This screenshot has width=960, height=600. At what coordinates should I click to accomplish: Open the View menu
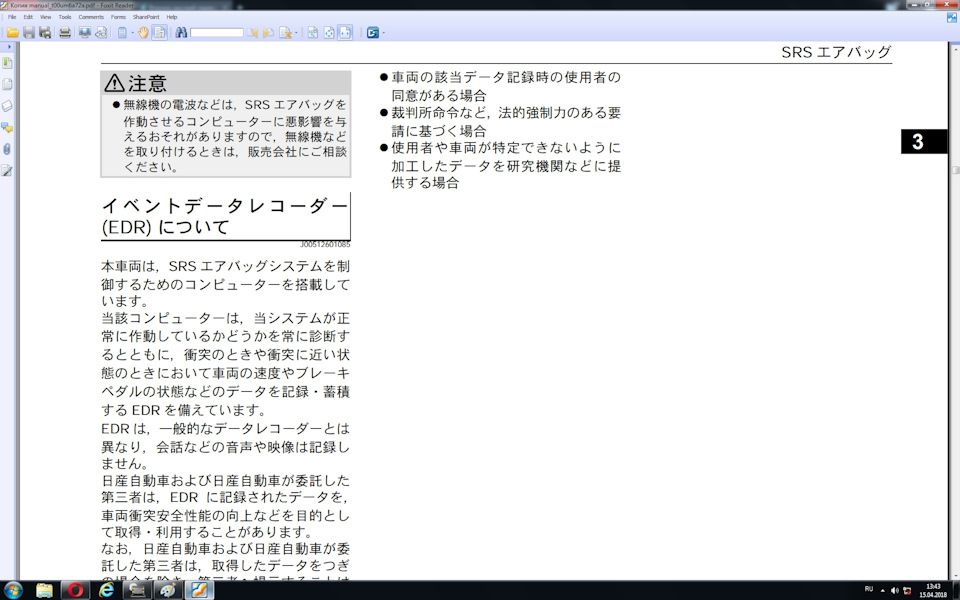tap(45, 17)
